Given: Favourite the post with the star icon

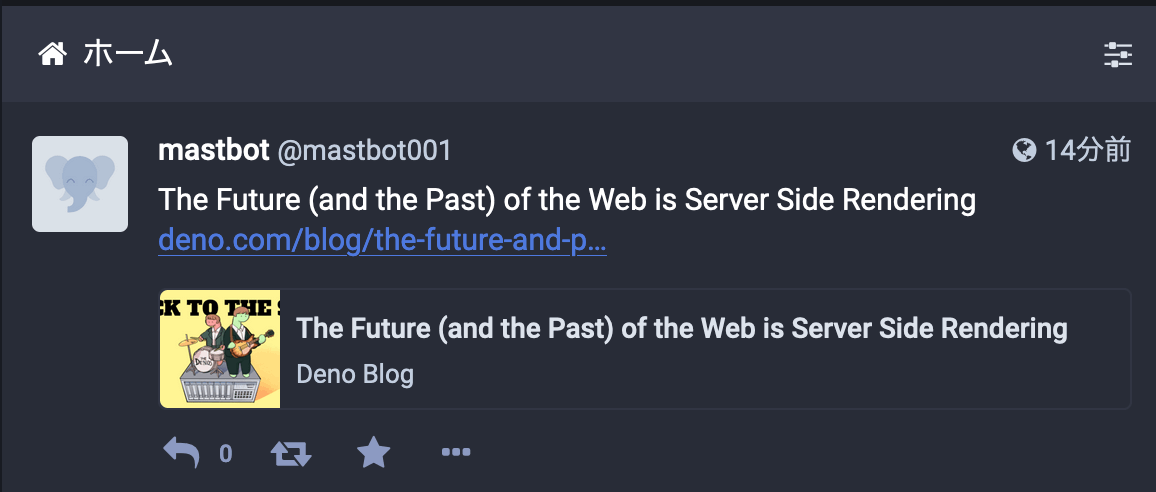Looking at the screenshot, I should tap(374, 452).
